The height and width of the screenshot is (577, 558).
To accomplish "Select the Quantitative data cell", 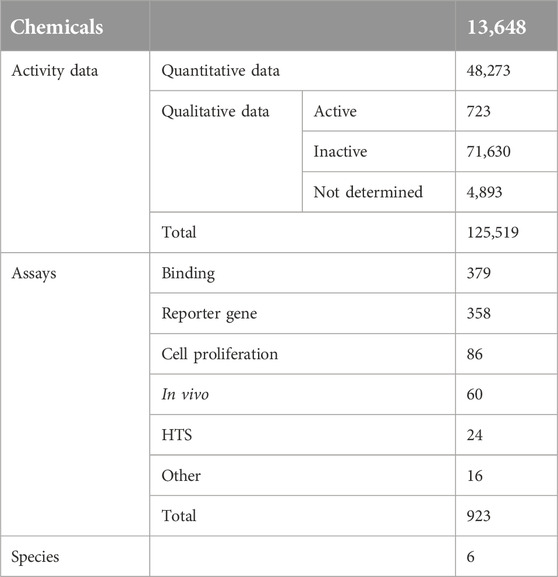I will coord(302,71).
